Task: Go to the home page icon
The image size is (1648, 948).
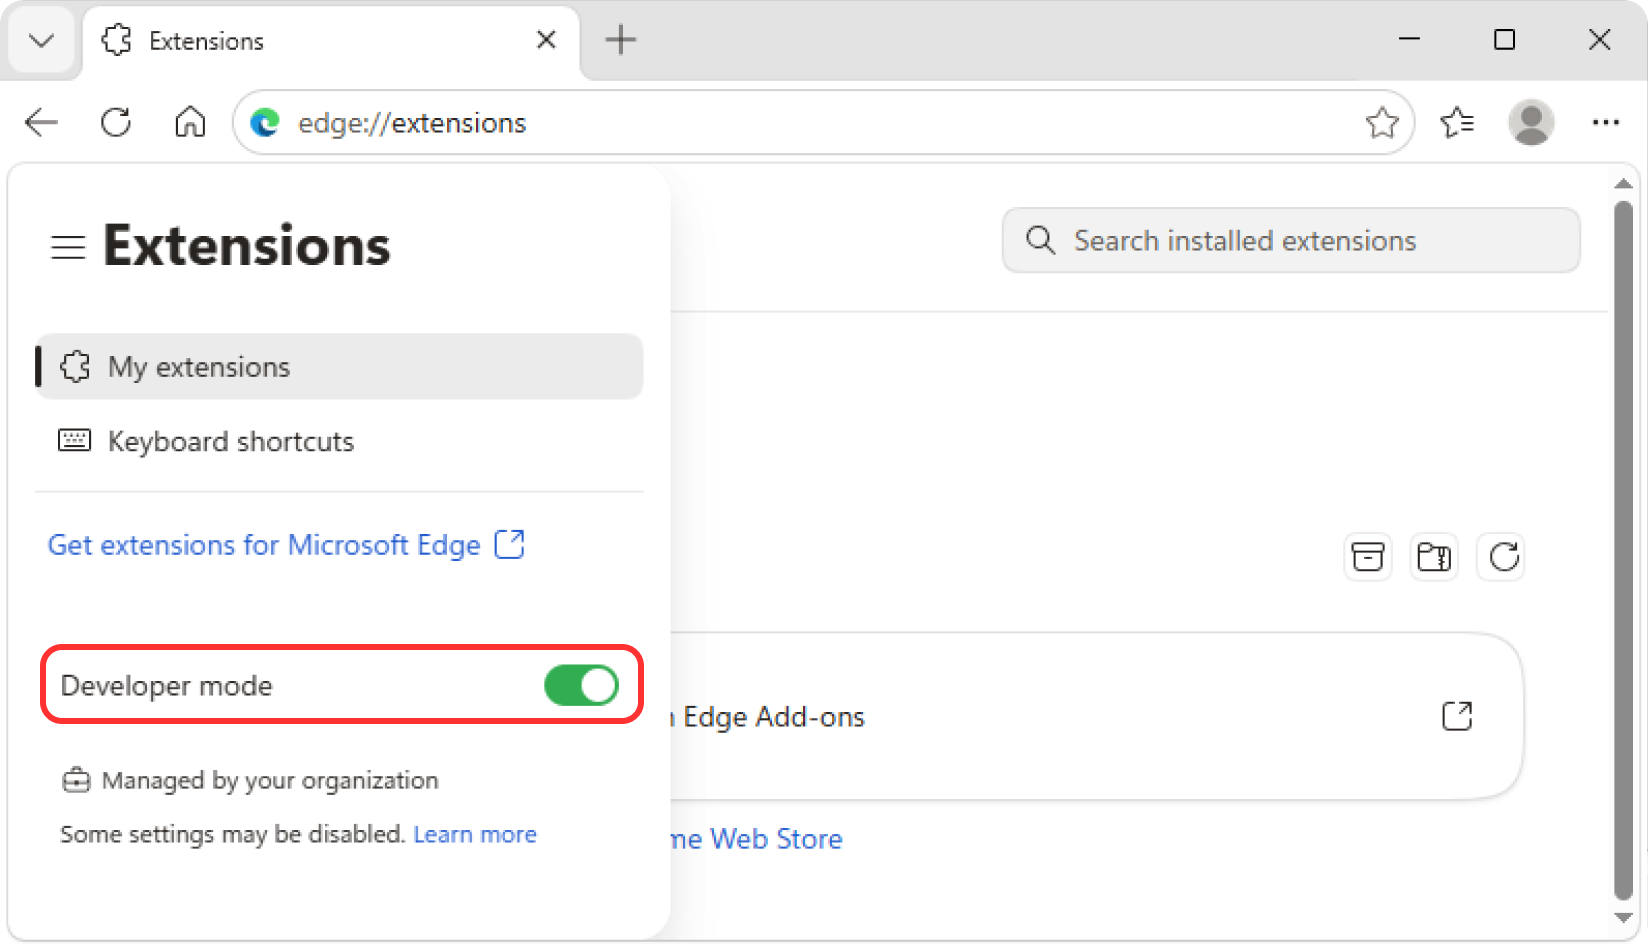Action: (x=190, y=122)
